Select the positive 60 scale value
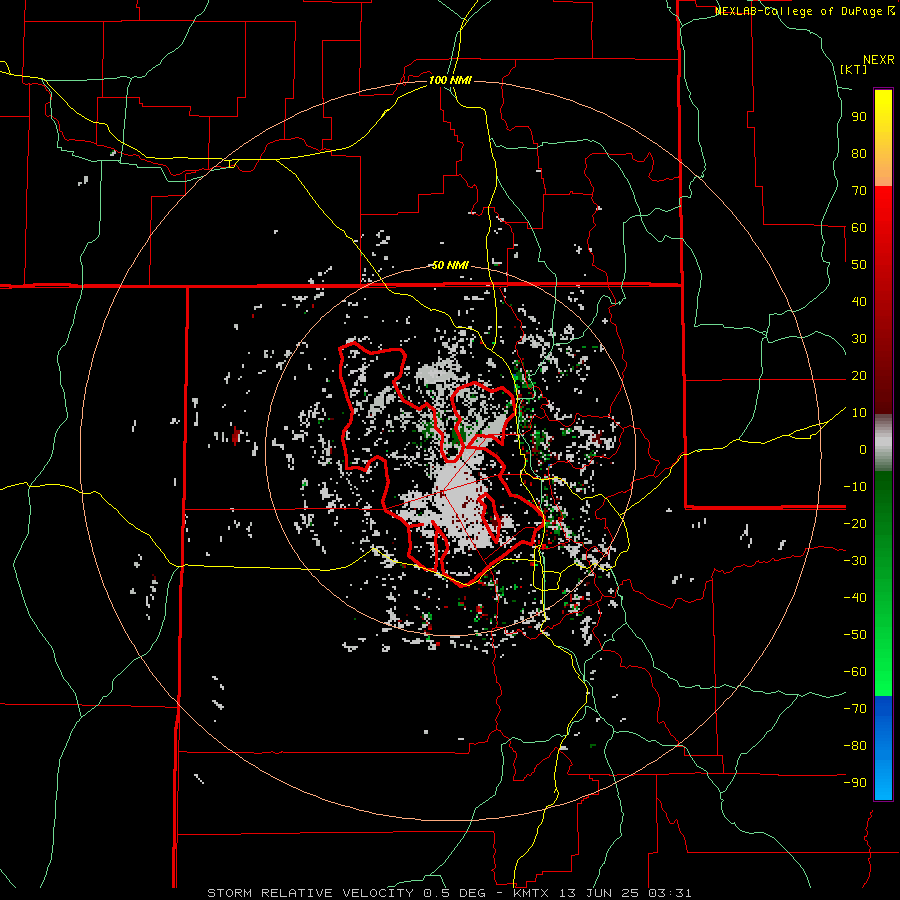900x900 pixels. tap(859, 228)
